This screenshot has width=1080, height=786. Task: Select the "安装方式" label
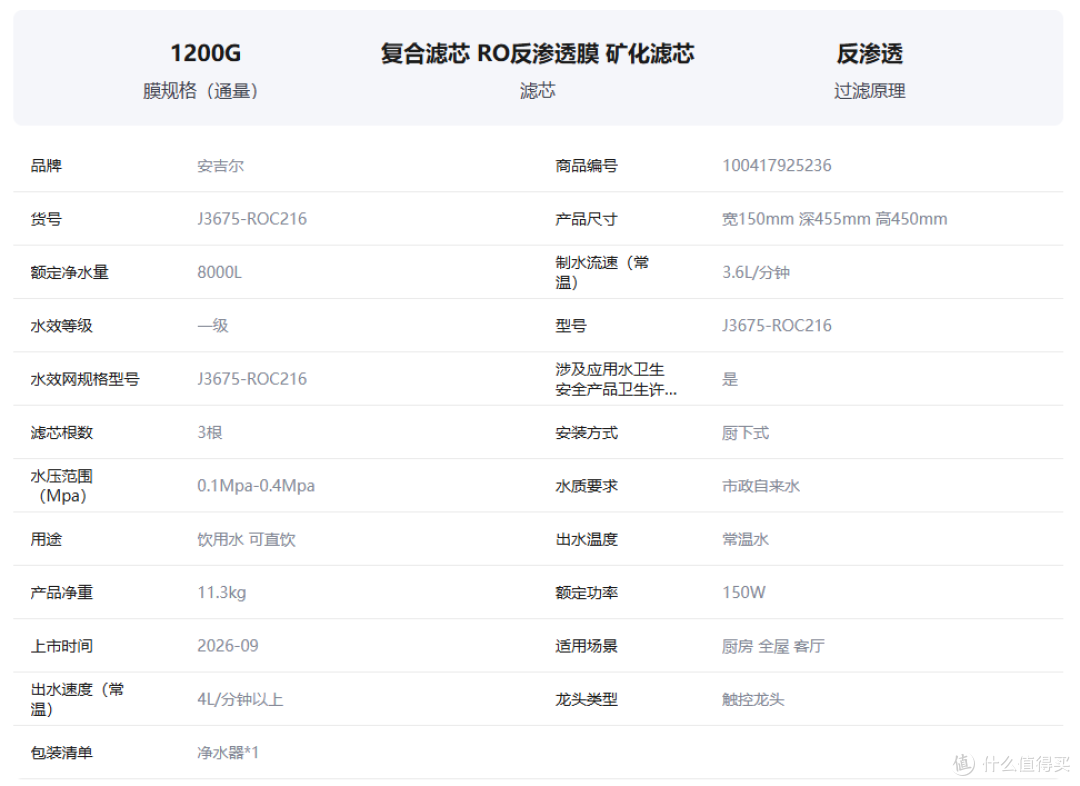pos(586,433)
